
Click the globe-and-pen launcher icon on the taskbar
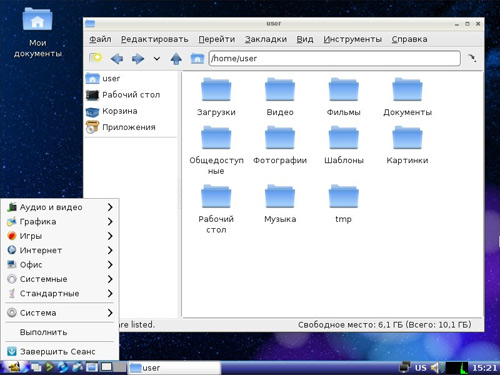point(77,368)
